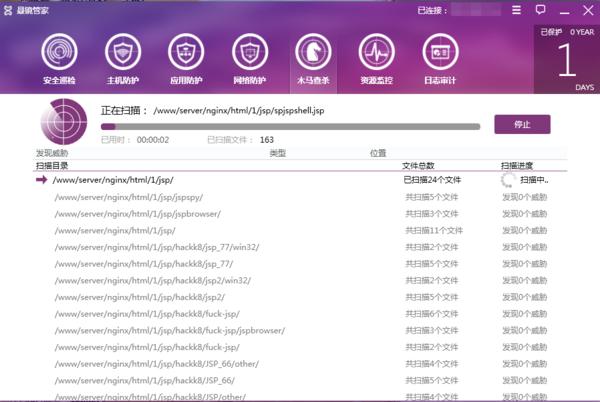Click the 位置 column header
This screenshot has height=402, width=600.
(x=378, y=153)
